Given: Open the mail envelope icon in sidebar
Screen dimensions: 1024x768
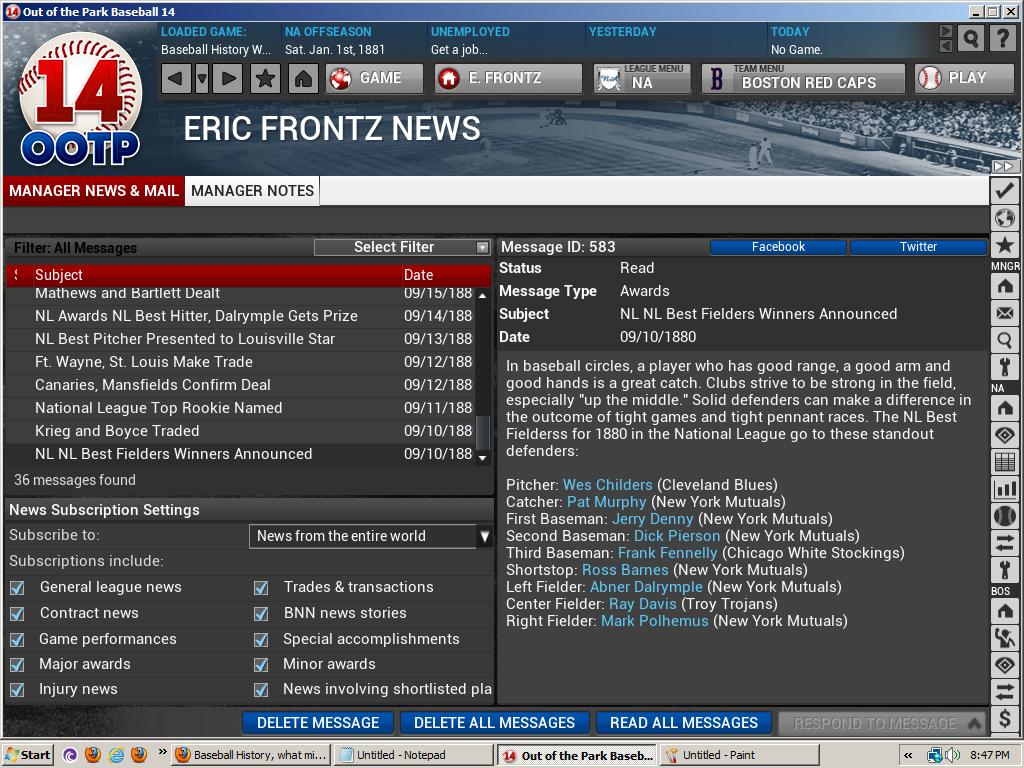Looking at the screenshot, I should [x=1004, y=313].
